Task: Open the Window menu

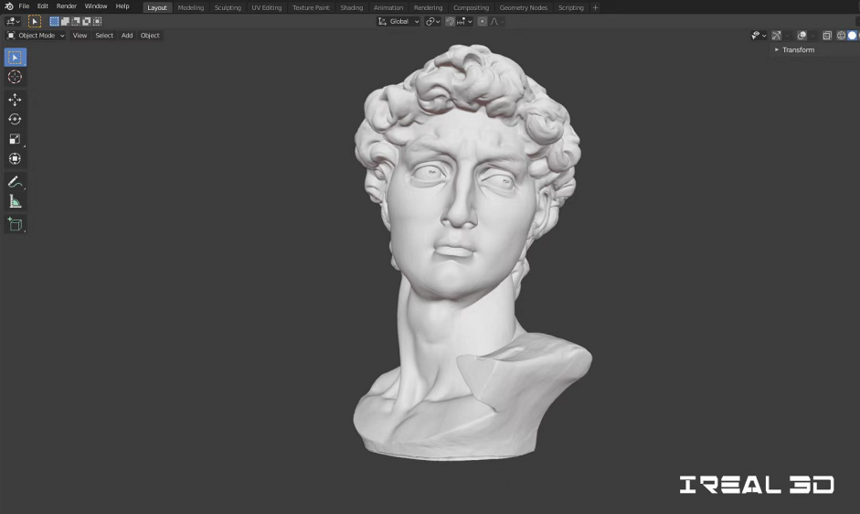Action: pos(96,7)
